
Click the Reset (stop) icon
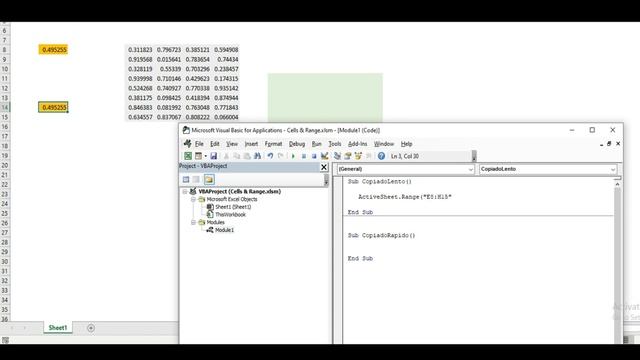[314, 156]
